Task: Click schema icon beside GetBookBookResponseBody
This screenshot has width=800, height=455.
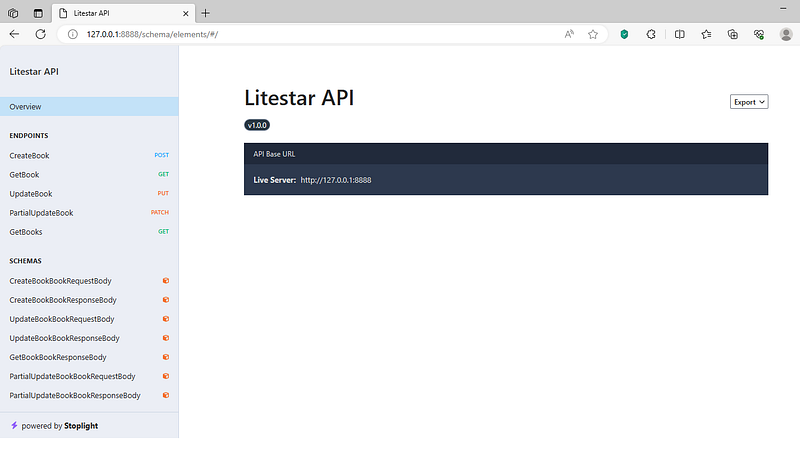Action: (x=166, y=357)
